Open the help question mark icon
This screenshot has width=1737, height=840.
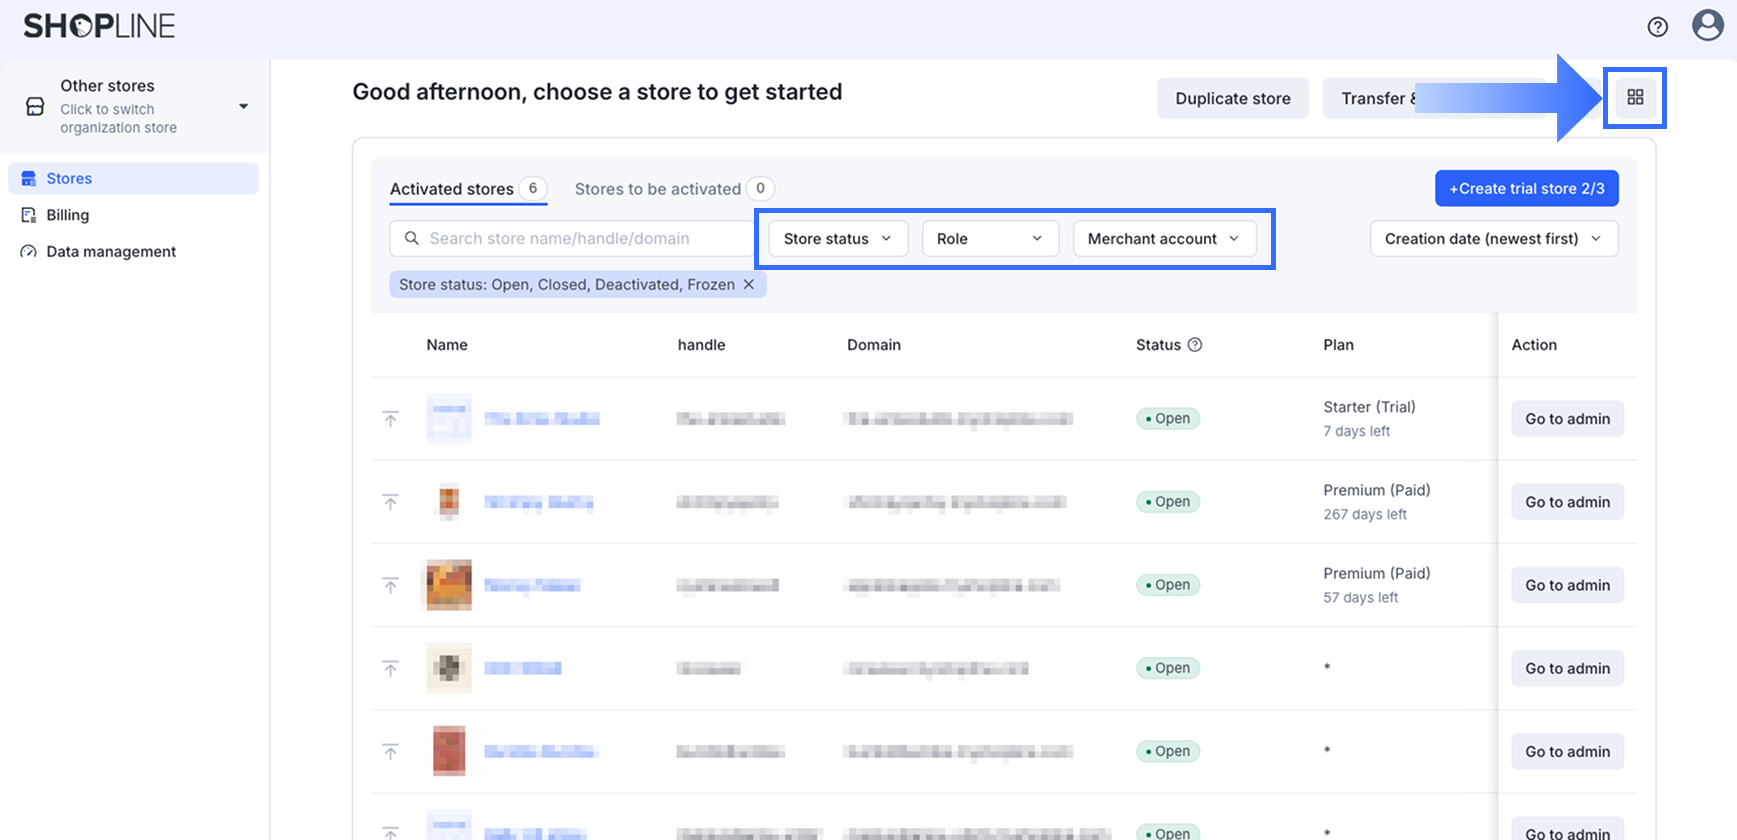point(1657,27)
